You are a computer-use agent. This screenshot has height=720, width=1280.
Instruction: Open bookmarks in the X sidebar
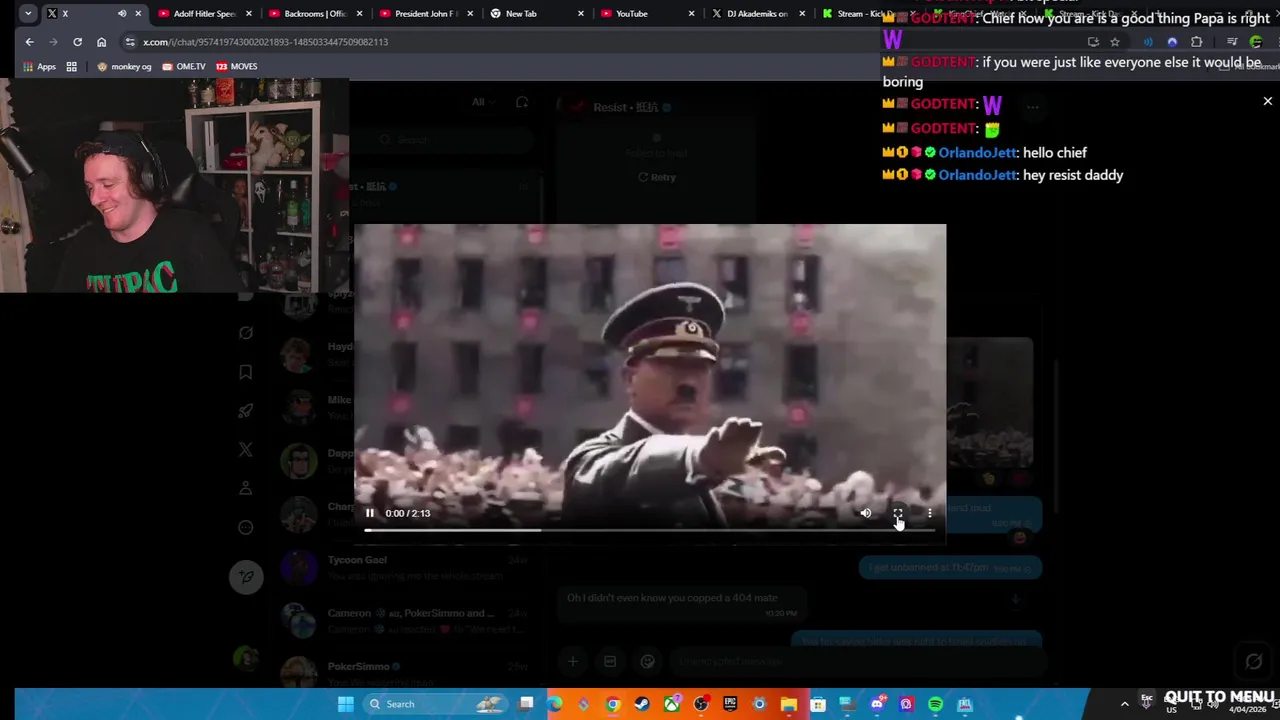click(246, 372)
